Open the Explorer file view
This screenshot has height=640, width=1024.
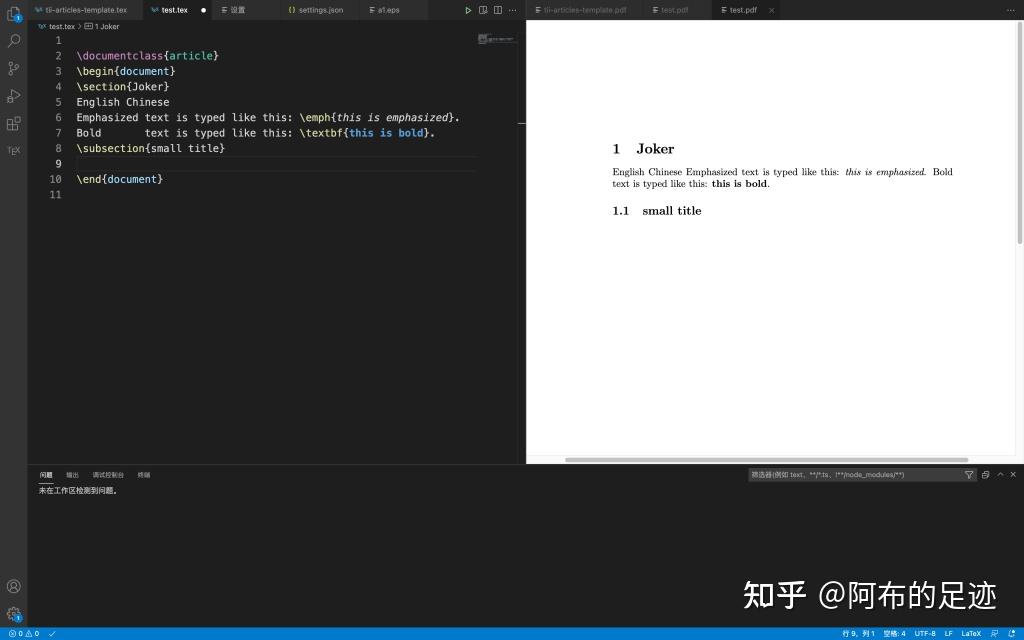click(x=13, y=14)
